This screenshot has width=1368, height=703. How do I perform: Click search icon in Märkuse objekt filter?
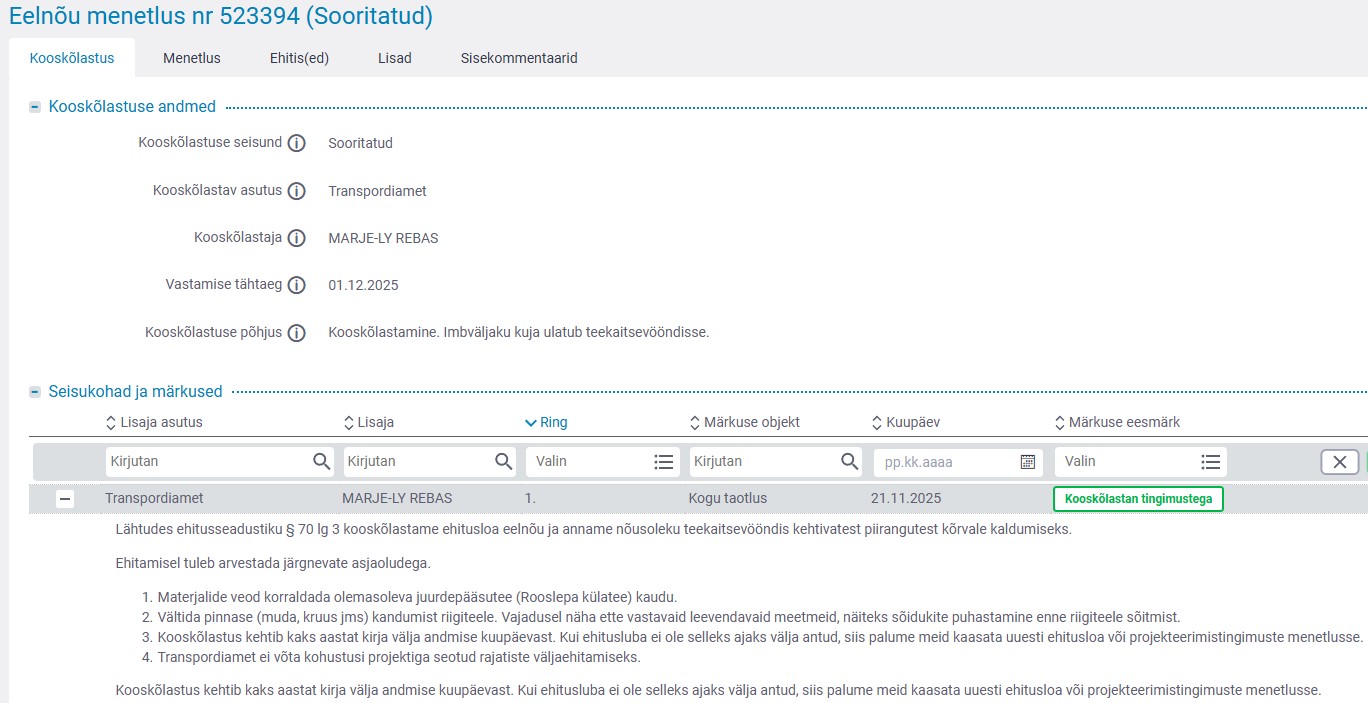(x=849, y=462)
